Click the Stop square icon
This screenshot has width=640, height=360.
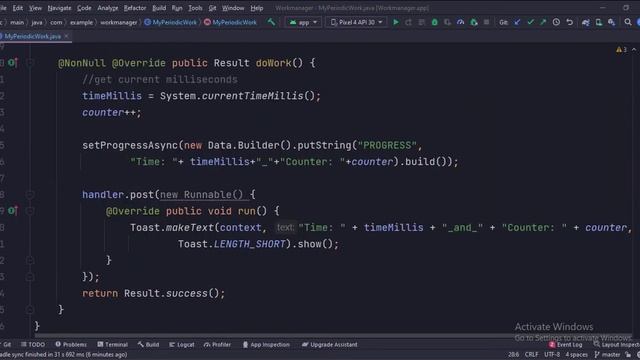tap(486, 22)
